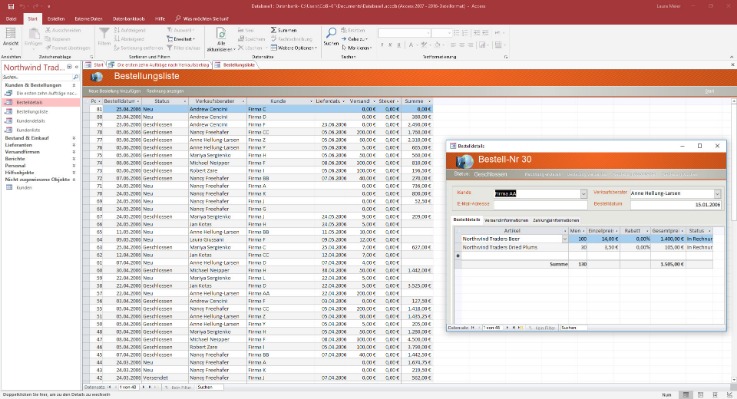Click the E-Mail-Adresse input field
Screen dimensions: 737x399
[x=541, y=204]
